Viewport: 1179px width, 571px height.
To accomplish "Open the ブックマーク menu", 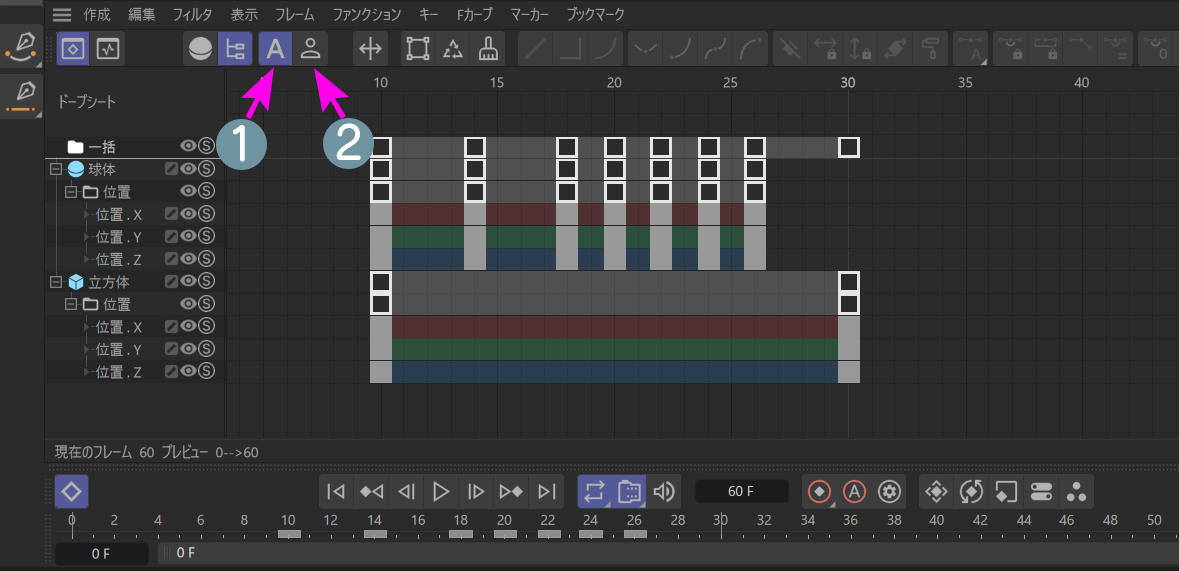I will 595,15.
